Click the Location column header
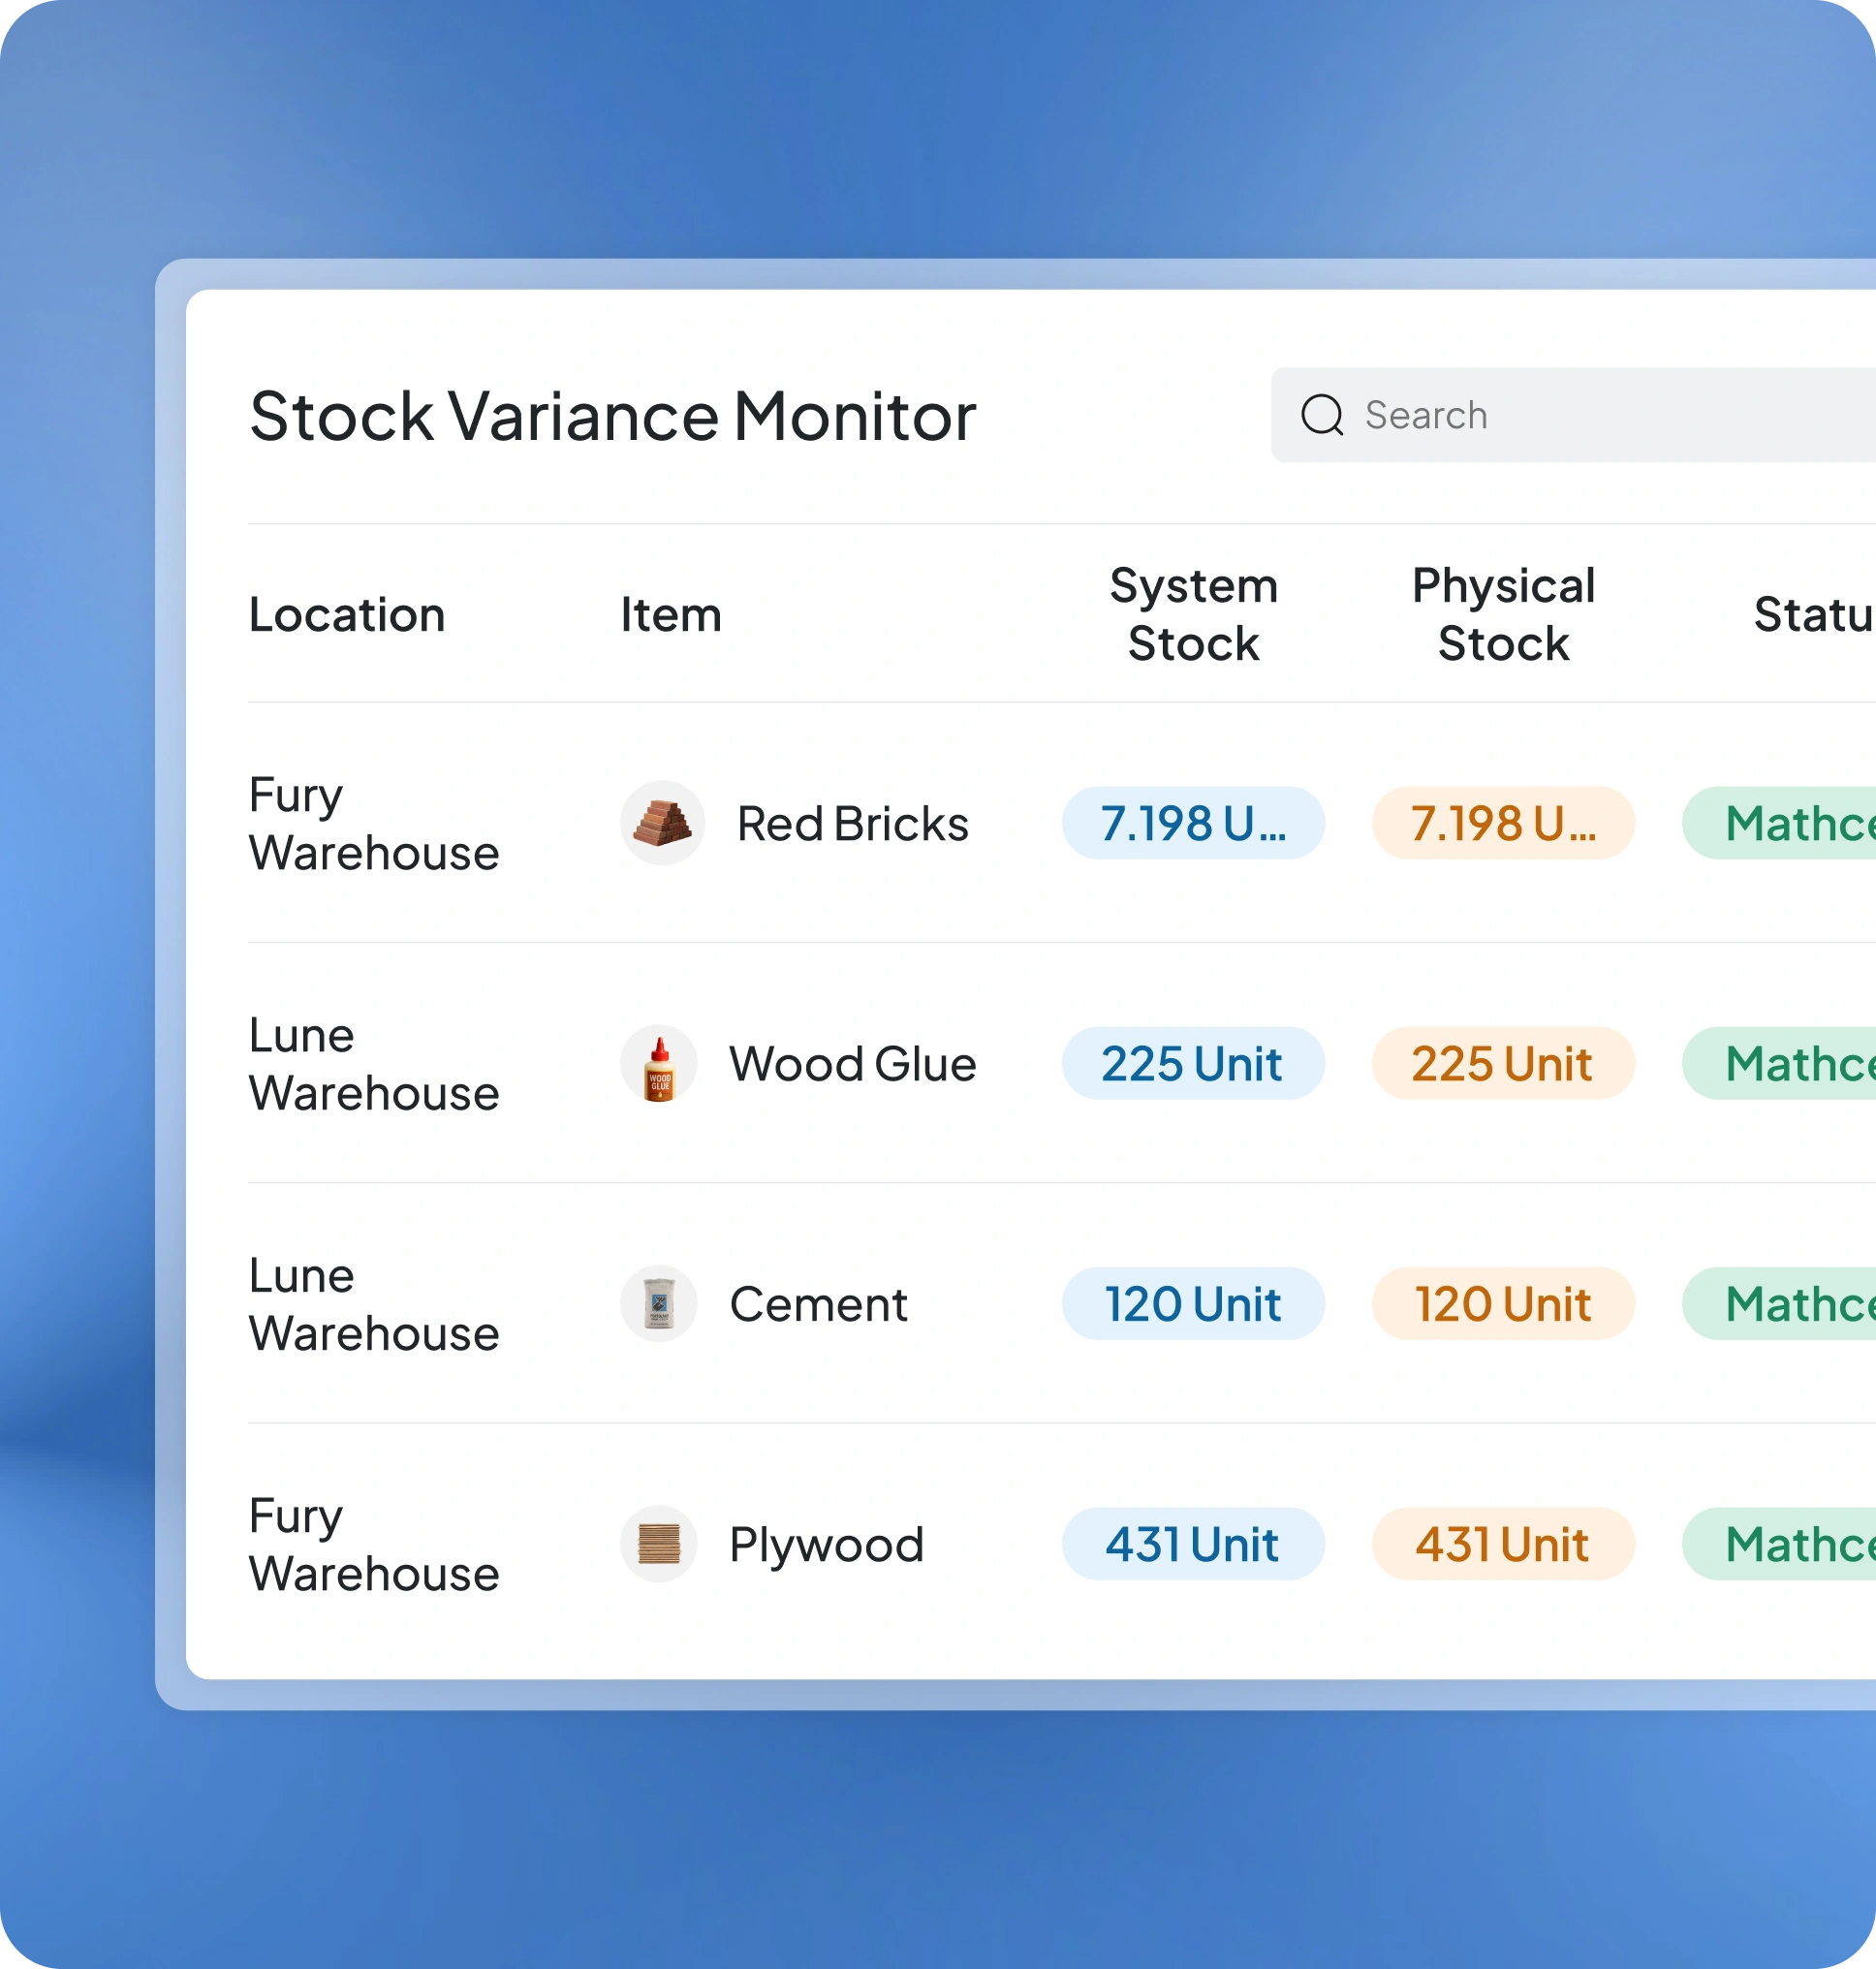Viewport: 1876px width, 1969px height. tap(347, 614)
